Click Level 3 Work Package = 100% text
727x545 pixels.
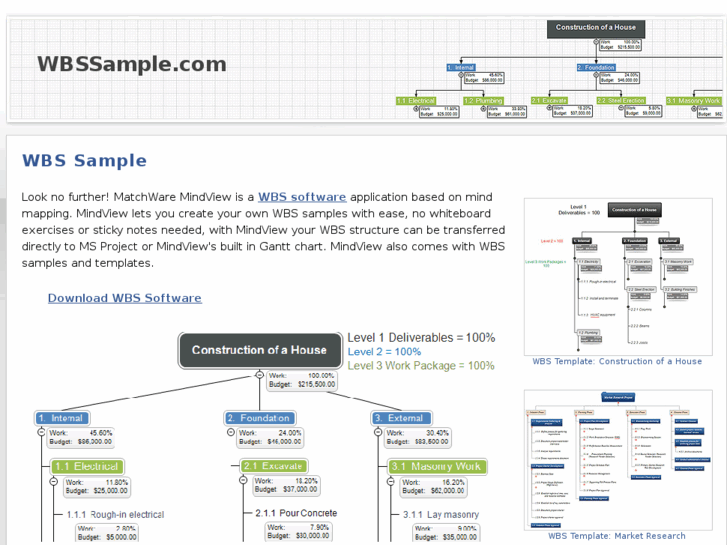tap(421, 365)
